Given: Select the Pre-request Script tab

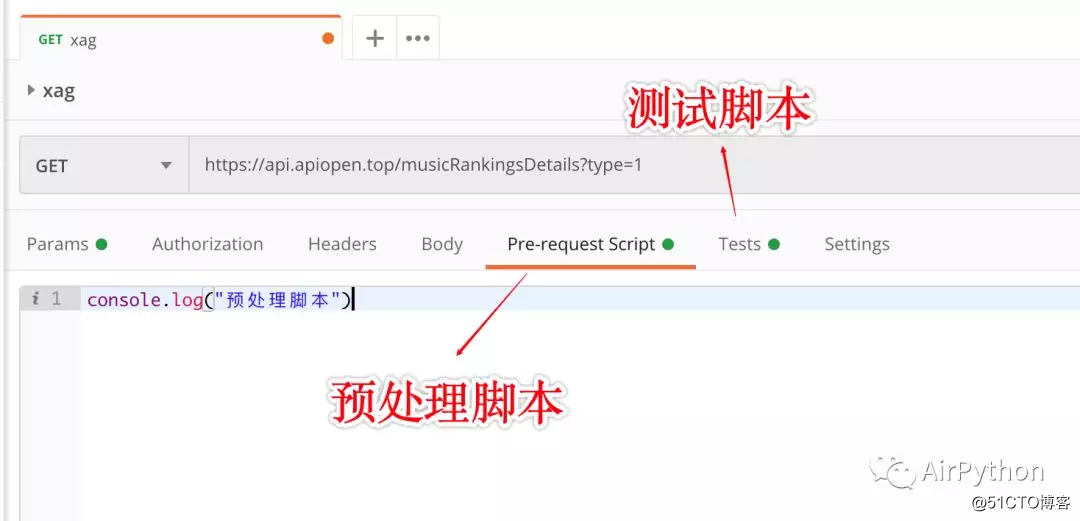Looking at the screenshot, I should click(x=590, y=244).
